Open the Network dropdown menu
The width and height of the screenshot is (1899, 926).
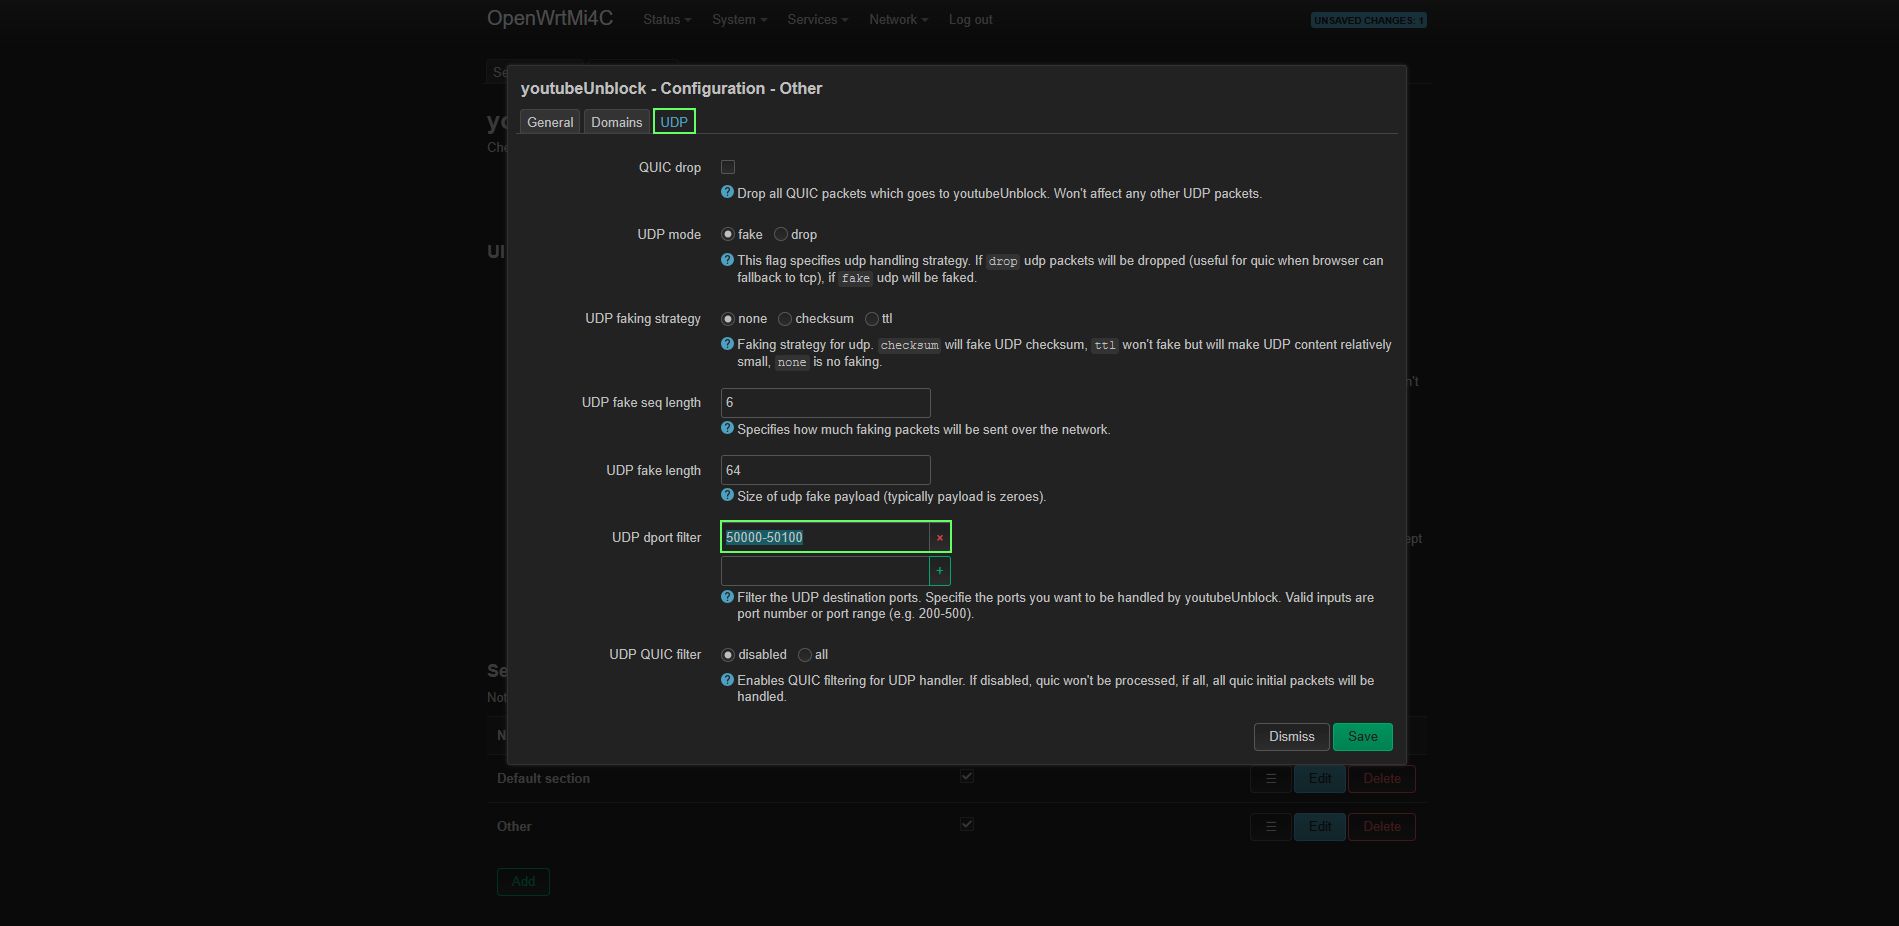898,20
